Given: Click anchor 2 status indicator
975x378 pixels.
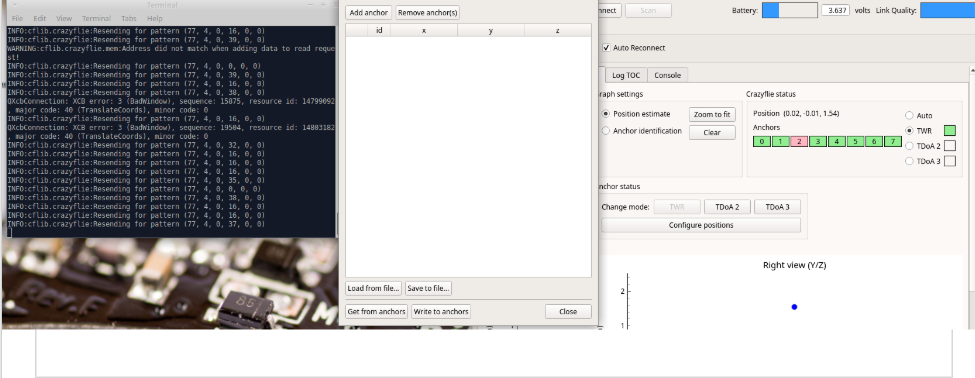Looking at the screenshot, I should [799, 142].
